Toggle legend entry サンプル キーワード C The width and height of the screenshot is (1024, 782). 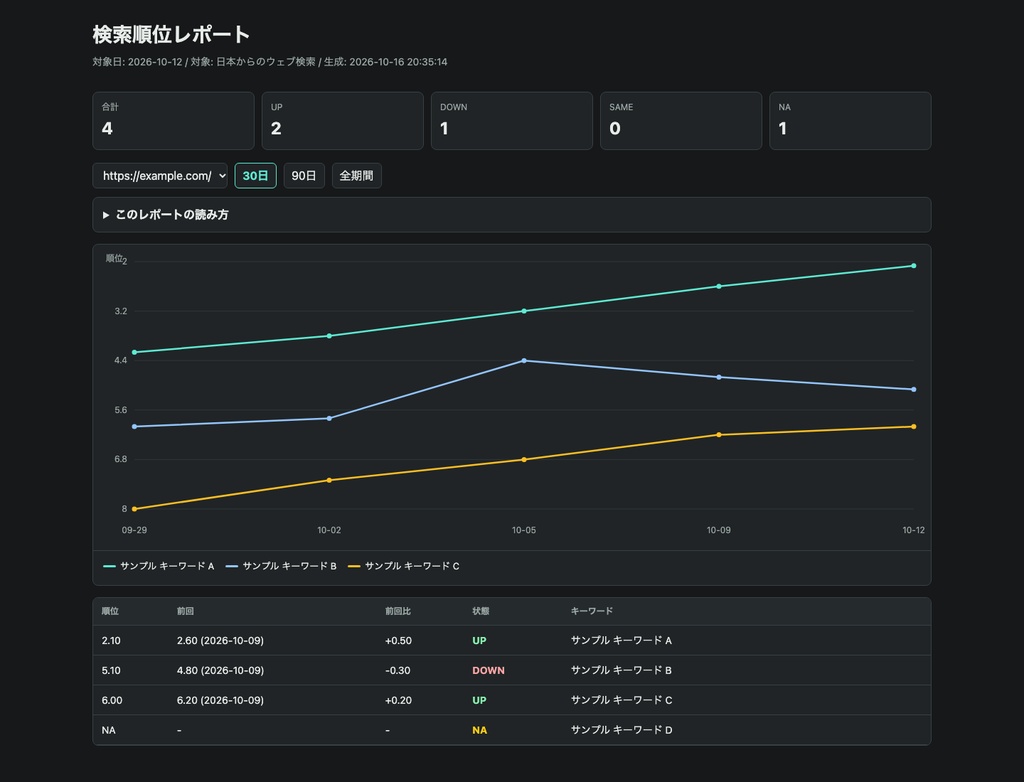coord(404,566)
